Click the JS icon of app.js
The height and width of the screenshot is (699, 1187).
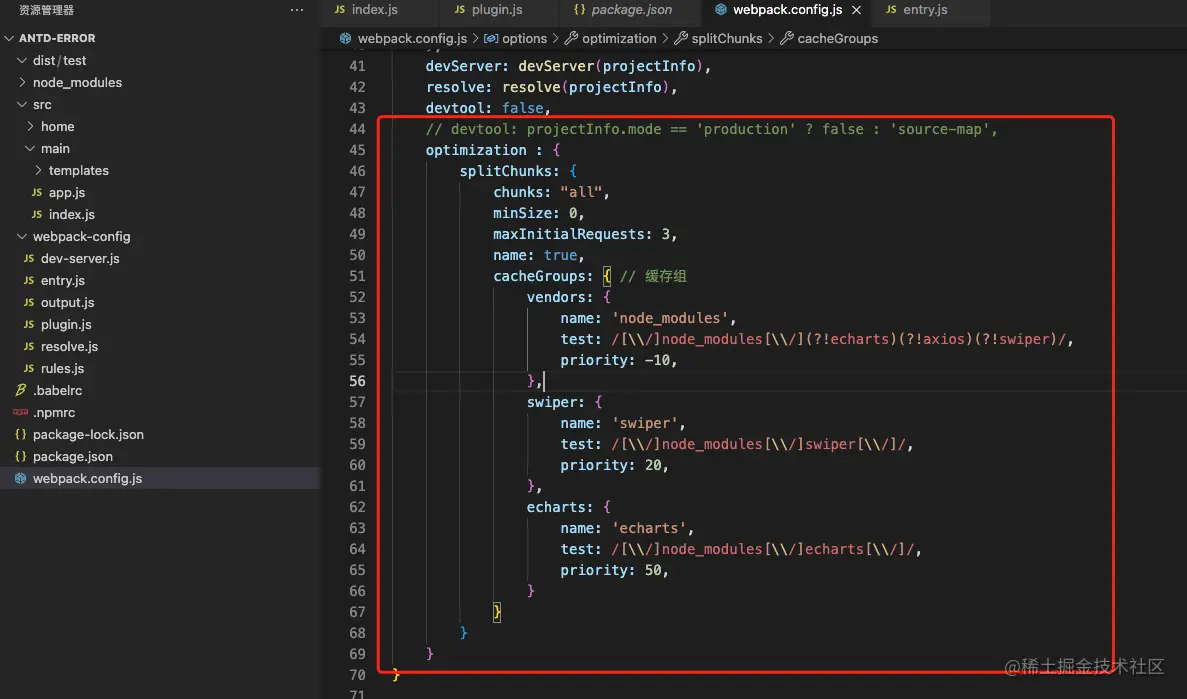click(37, 192)
